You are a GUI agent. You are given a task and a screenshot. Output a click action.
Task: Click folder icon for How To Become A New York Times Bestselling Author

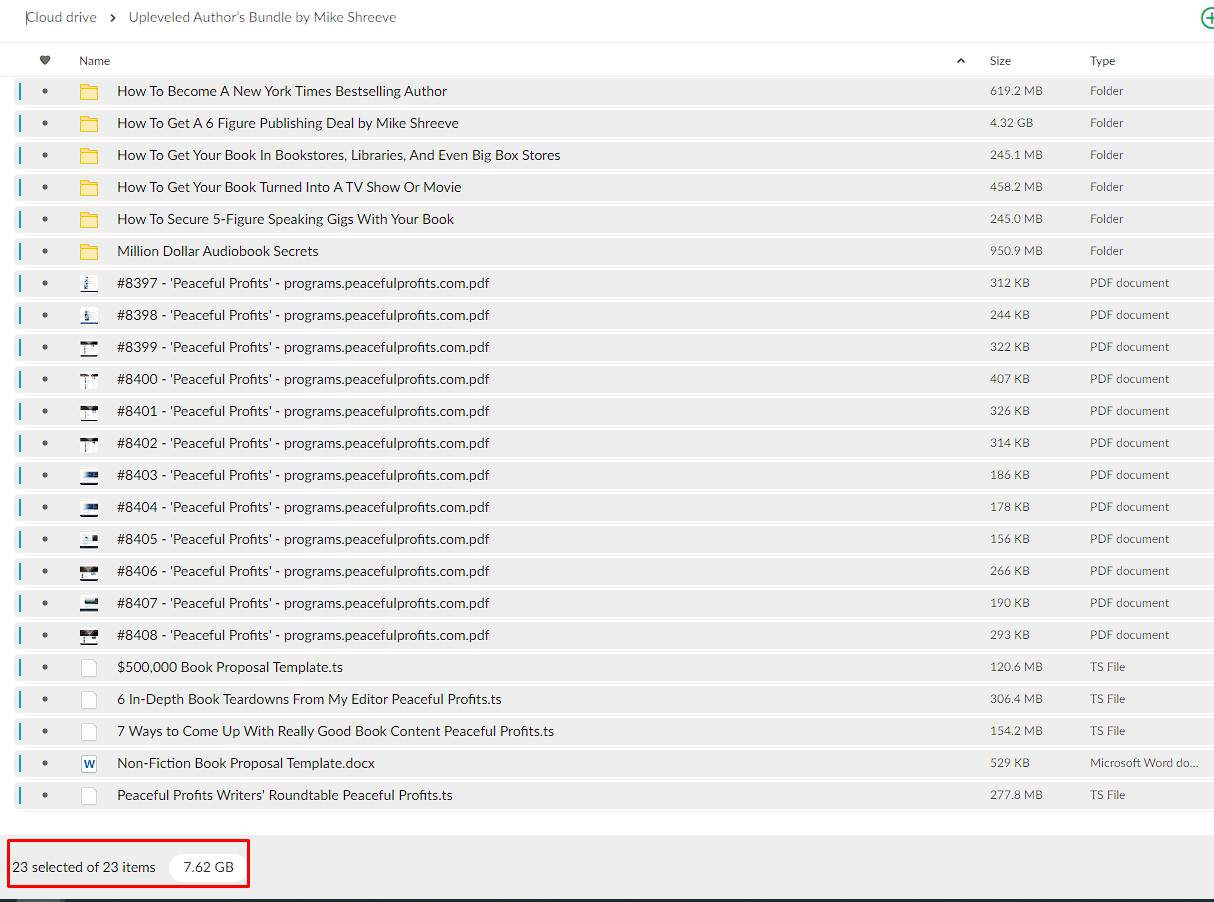[x=89, y=91]
